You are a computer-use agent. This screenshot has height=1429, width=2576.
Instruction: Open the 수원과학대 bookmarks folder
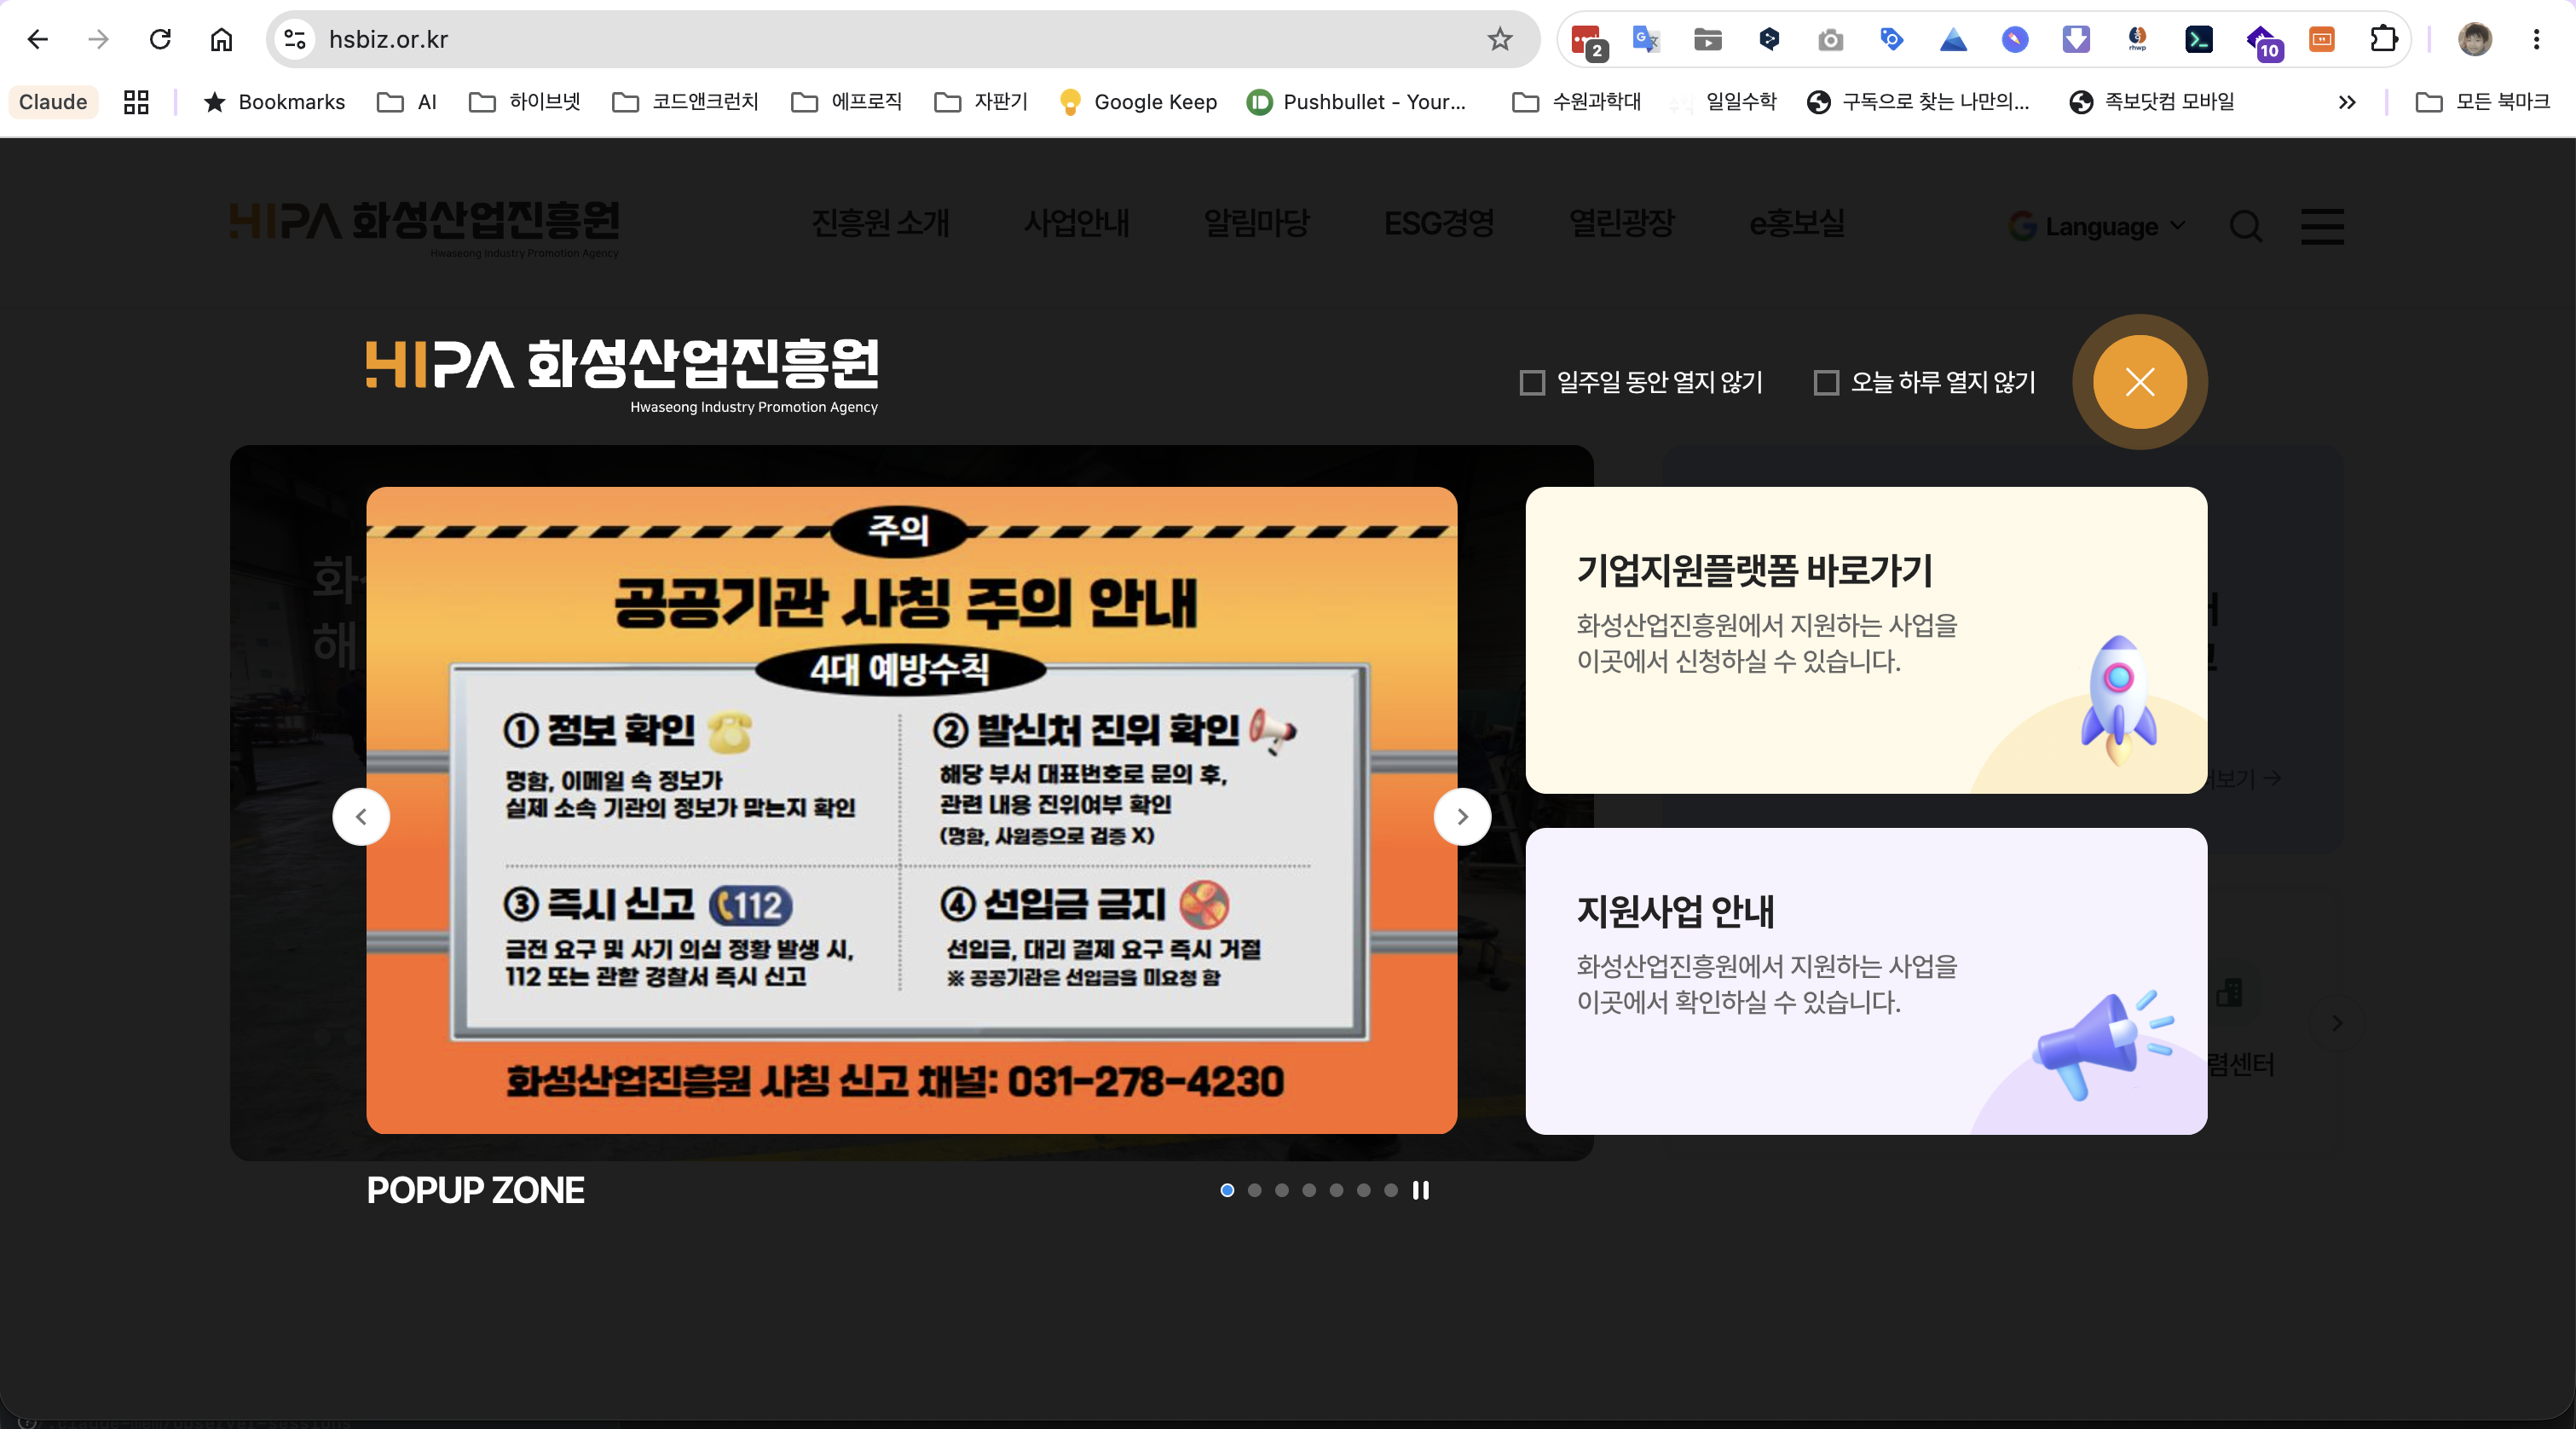[1577, 101]
